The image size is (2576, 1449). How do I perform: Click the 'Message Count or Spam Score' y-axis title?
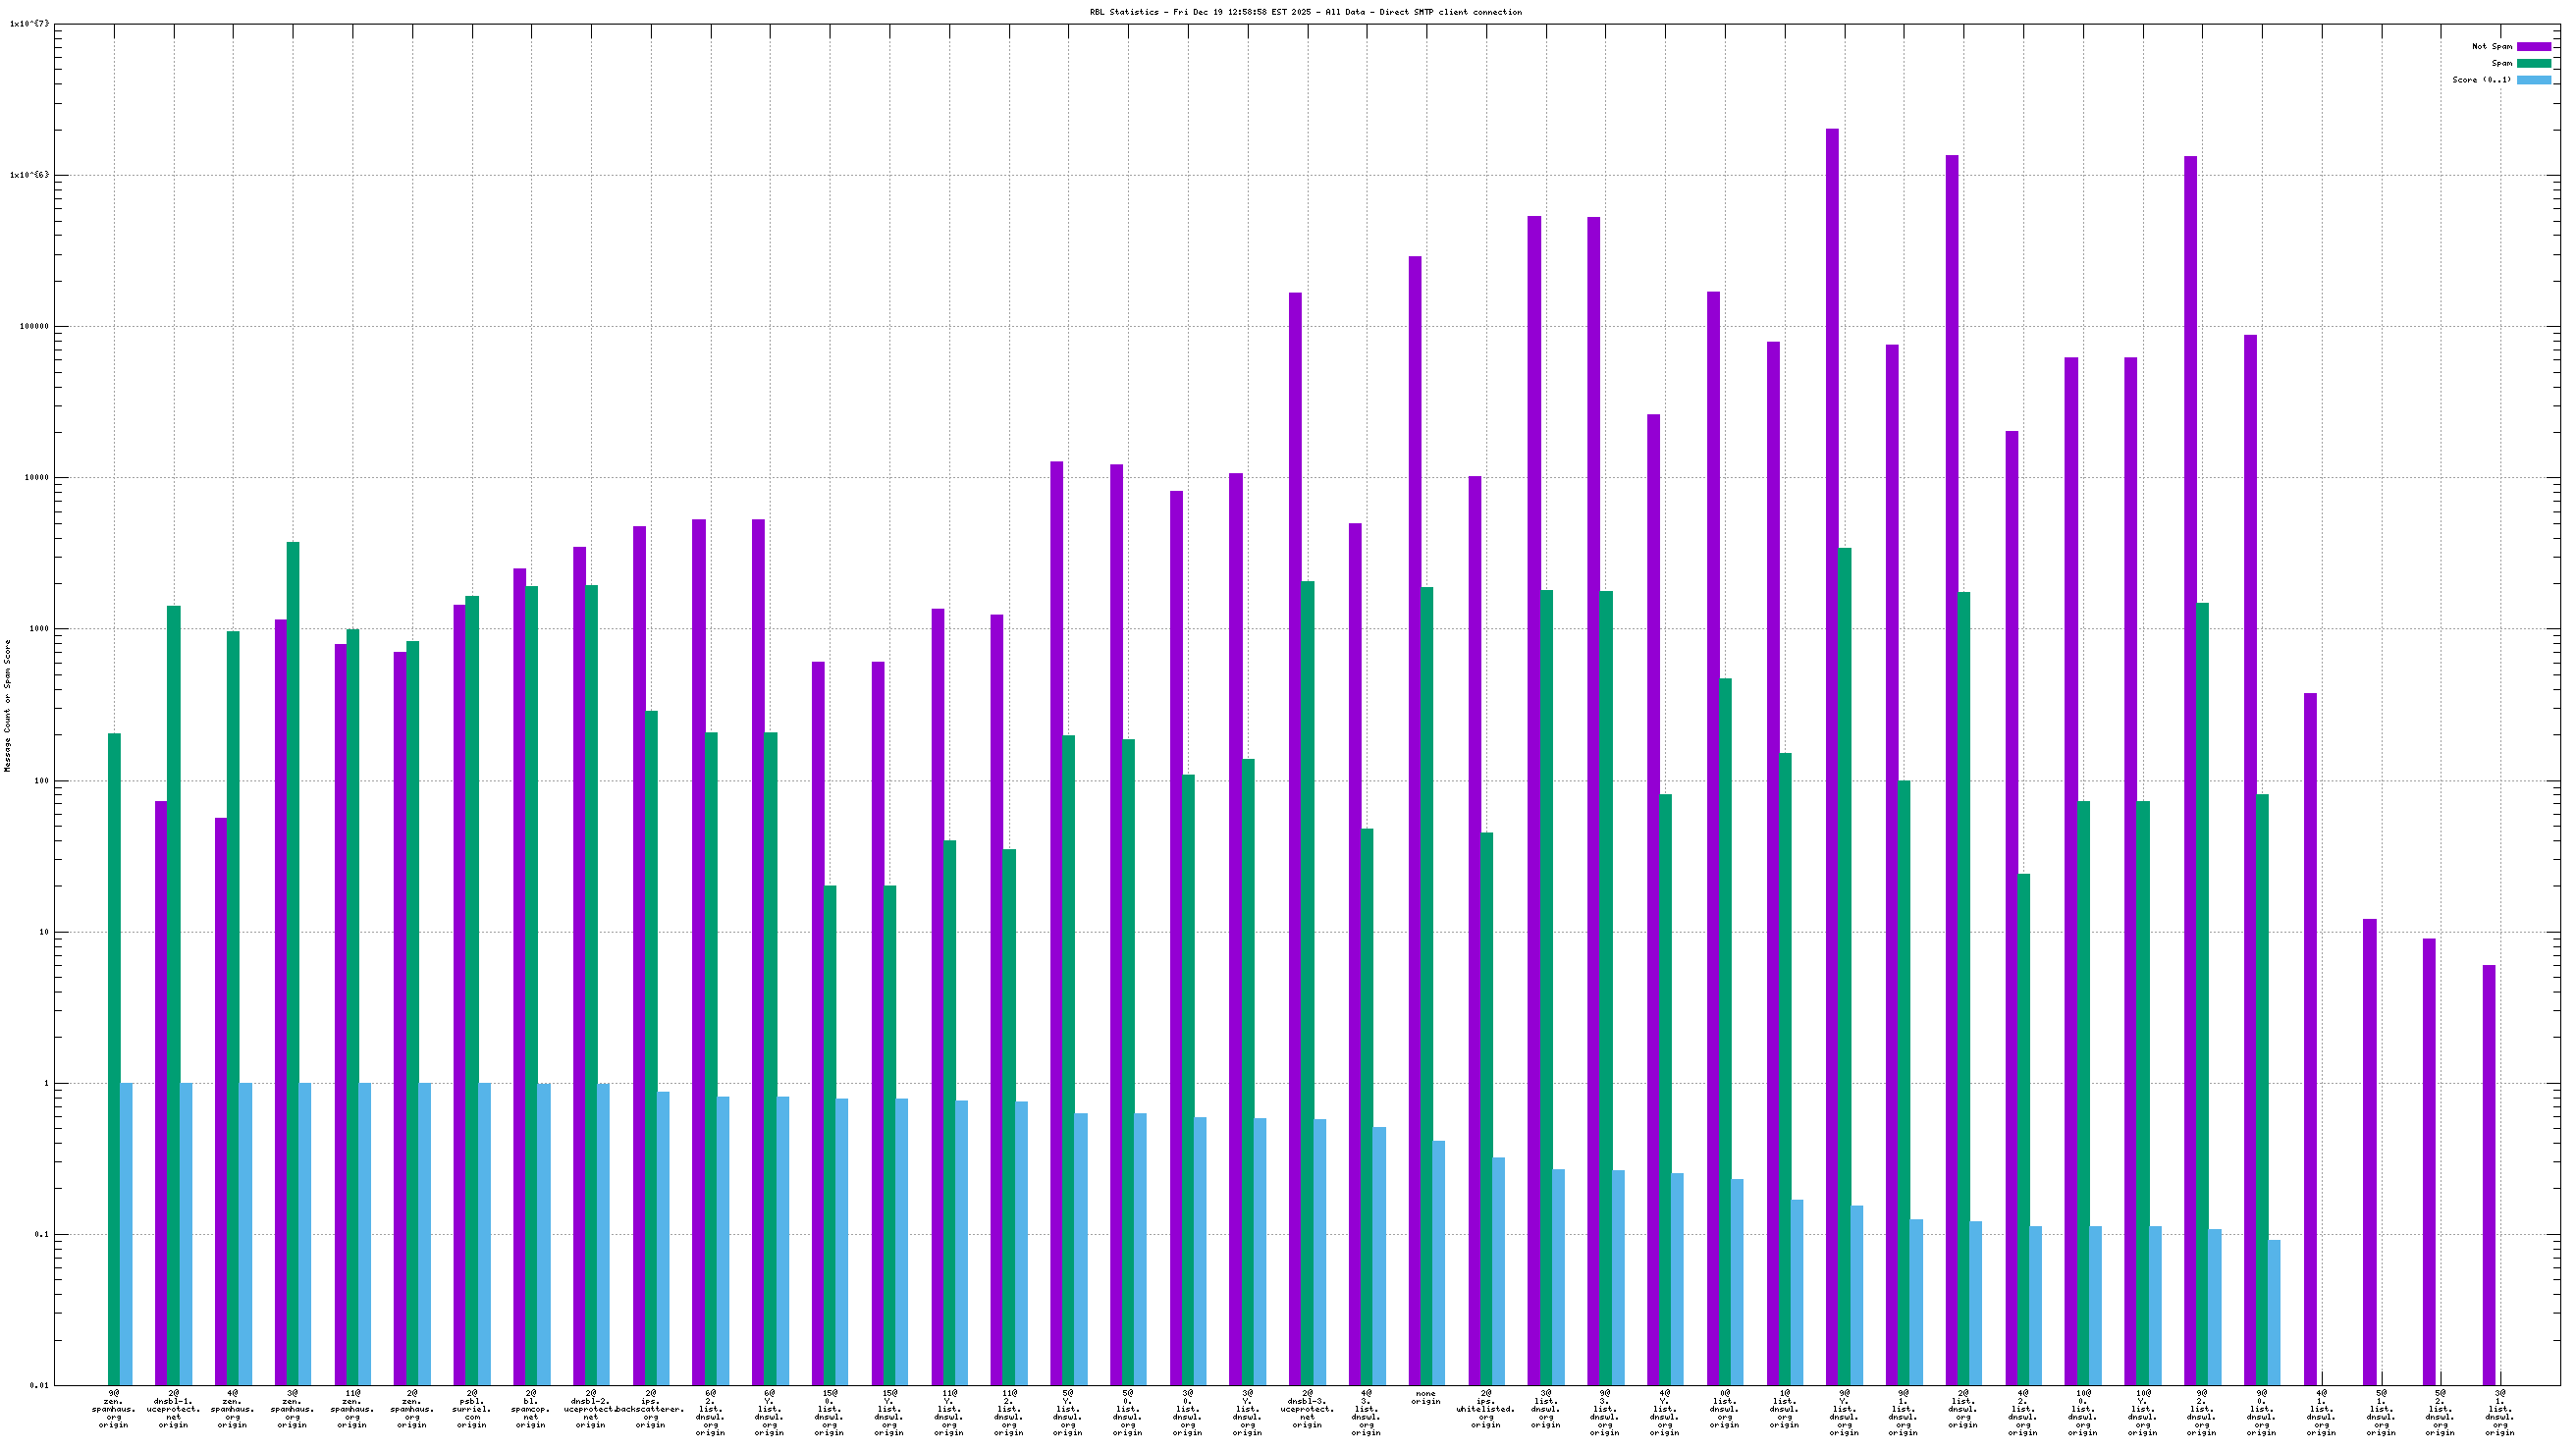(x=8, y=706)
